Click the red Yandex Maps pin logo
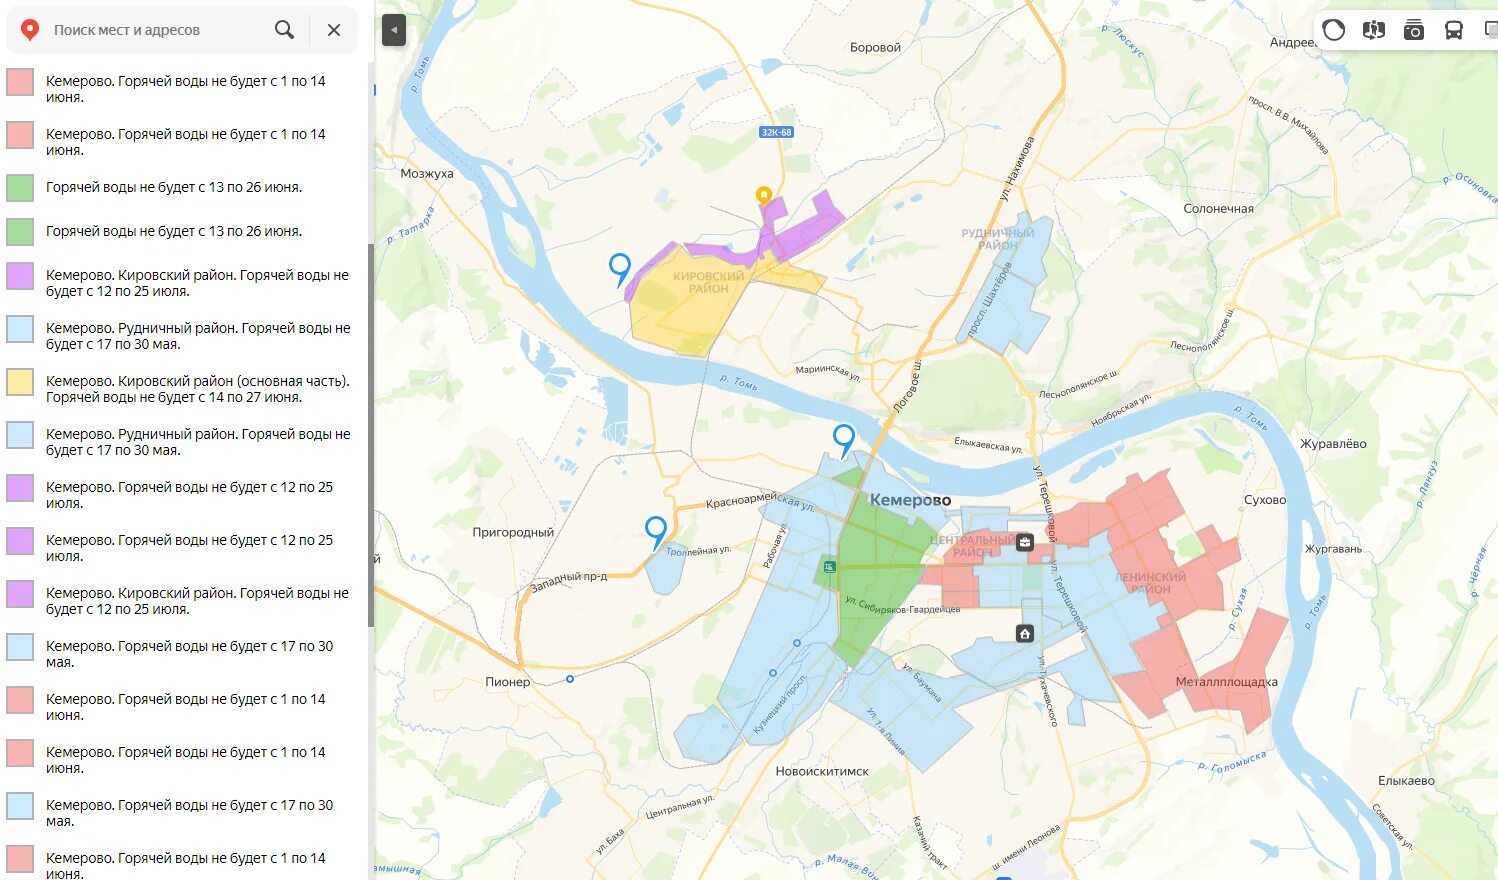Image resolution: width=1498 pixels, height=880 pixels. point(30,30)
